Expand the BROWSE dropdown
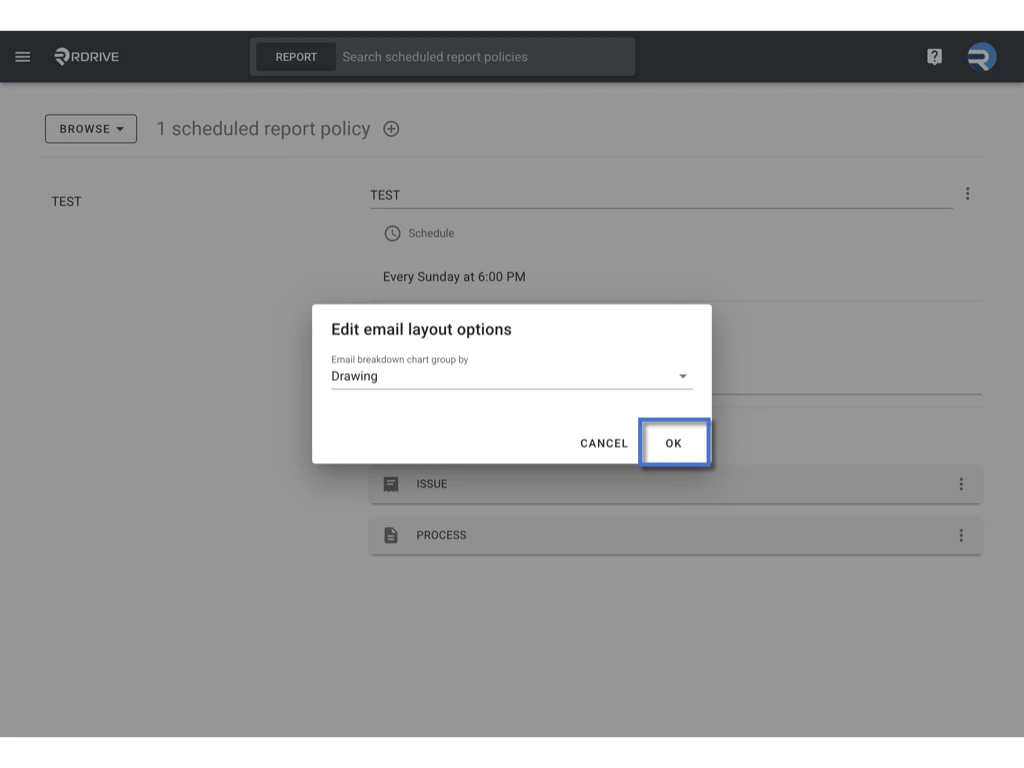Viewport: 1024px width, 768px height. pos(90,128)
